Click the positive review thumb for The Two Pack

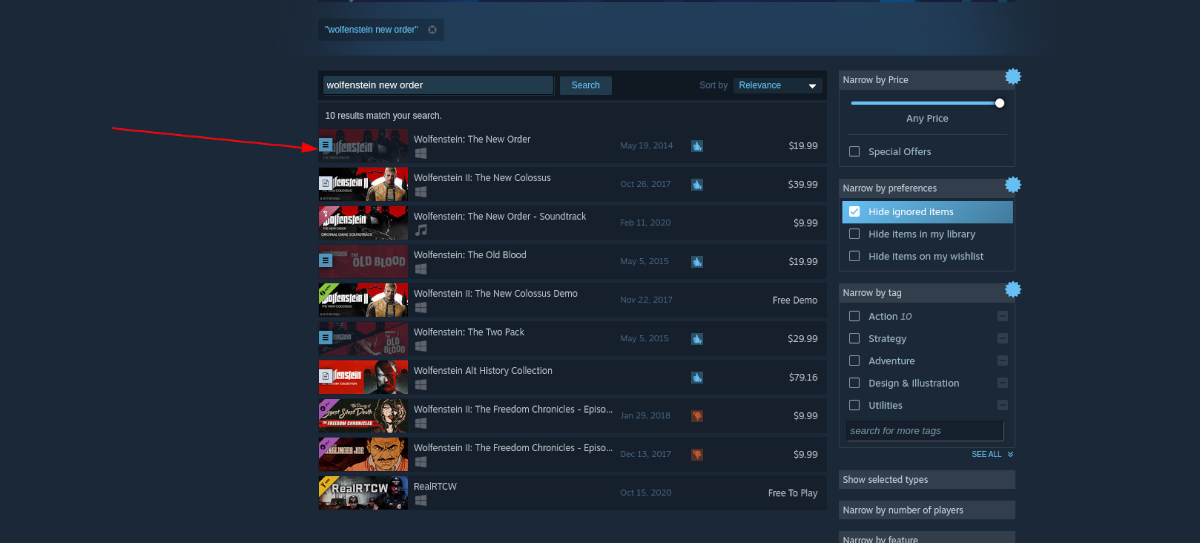(x=697, y=339)
